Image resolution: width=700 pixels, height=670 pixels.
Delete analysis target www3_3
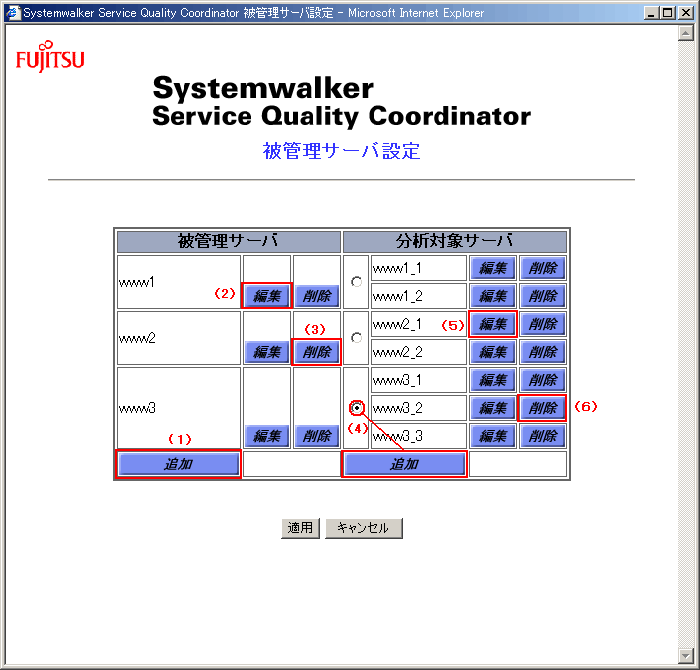[x=542, y=436]
